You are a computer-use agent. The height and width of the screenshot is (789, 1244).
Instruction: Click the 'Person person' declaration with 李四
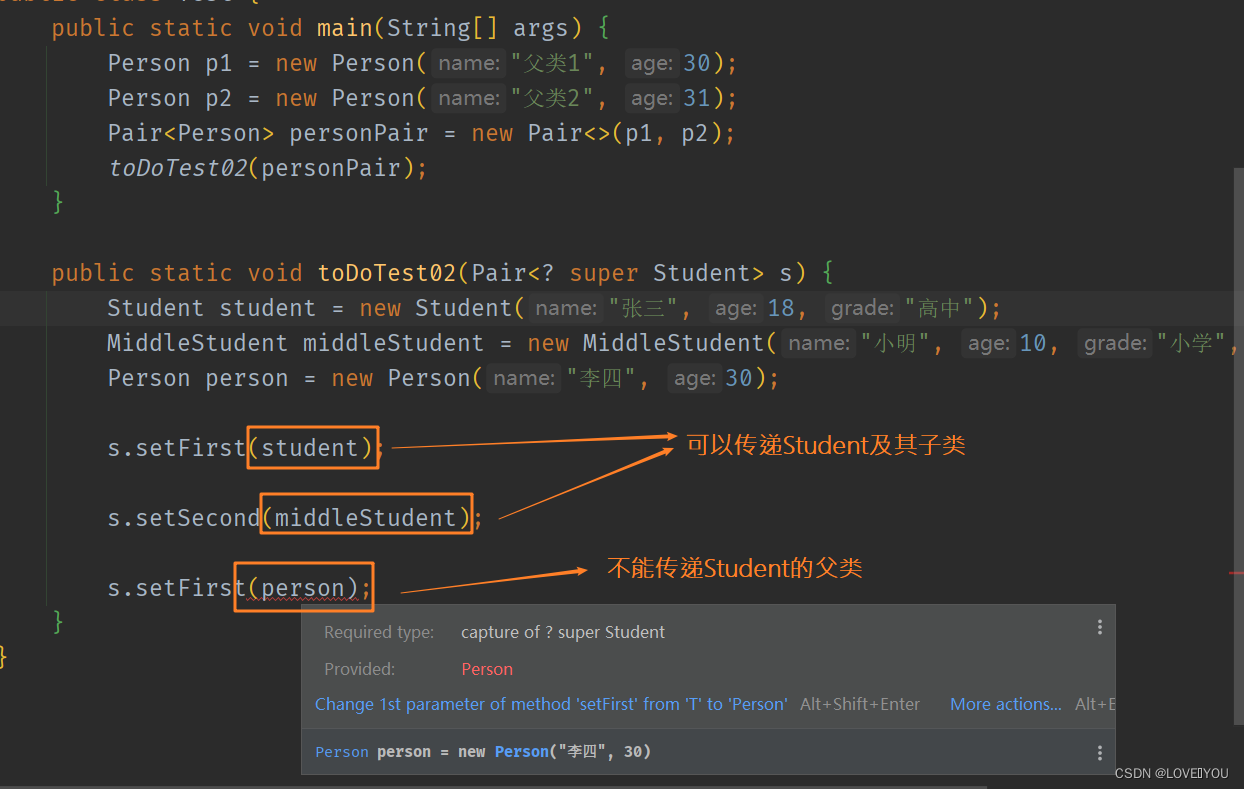[x=443, y=378]
